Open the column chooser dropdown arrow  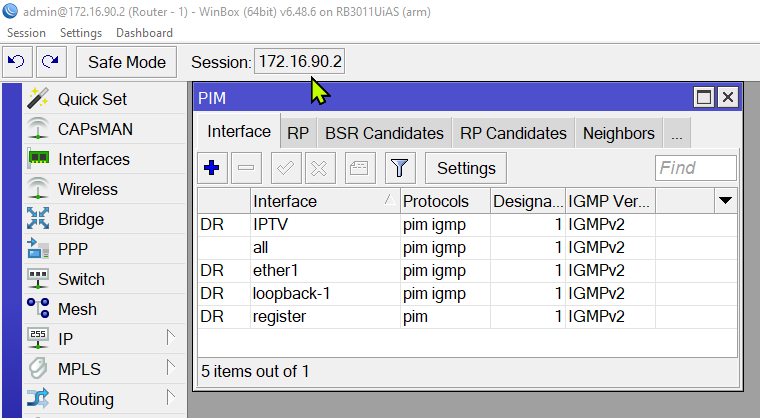point(725,201)
